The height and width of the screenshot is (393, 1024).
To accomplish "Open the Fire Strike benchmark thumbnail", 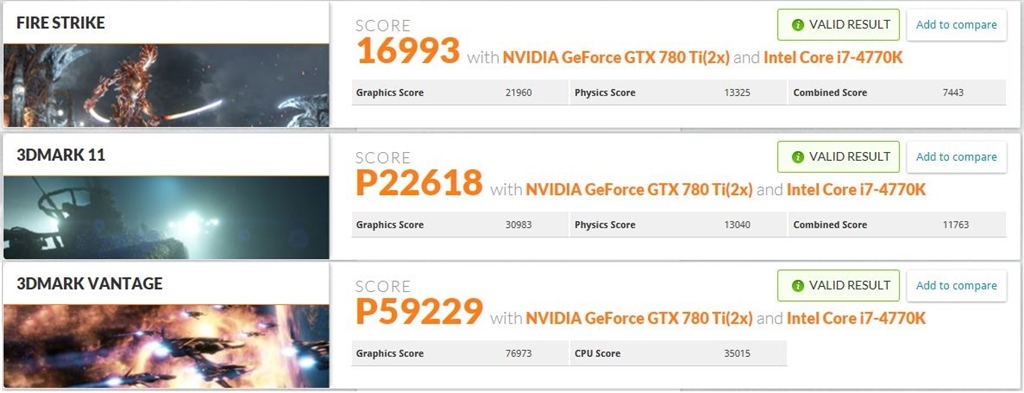I will pos(166,86).
